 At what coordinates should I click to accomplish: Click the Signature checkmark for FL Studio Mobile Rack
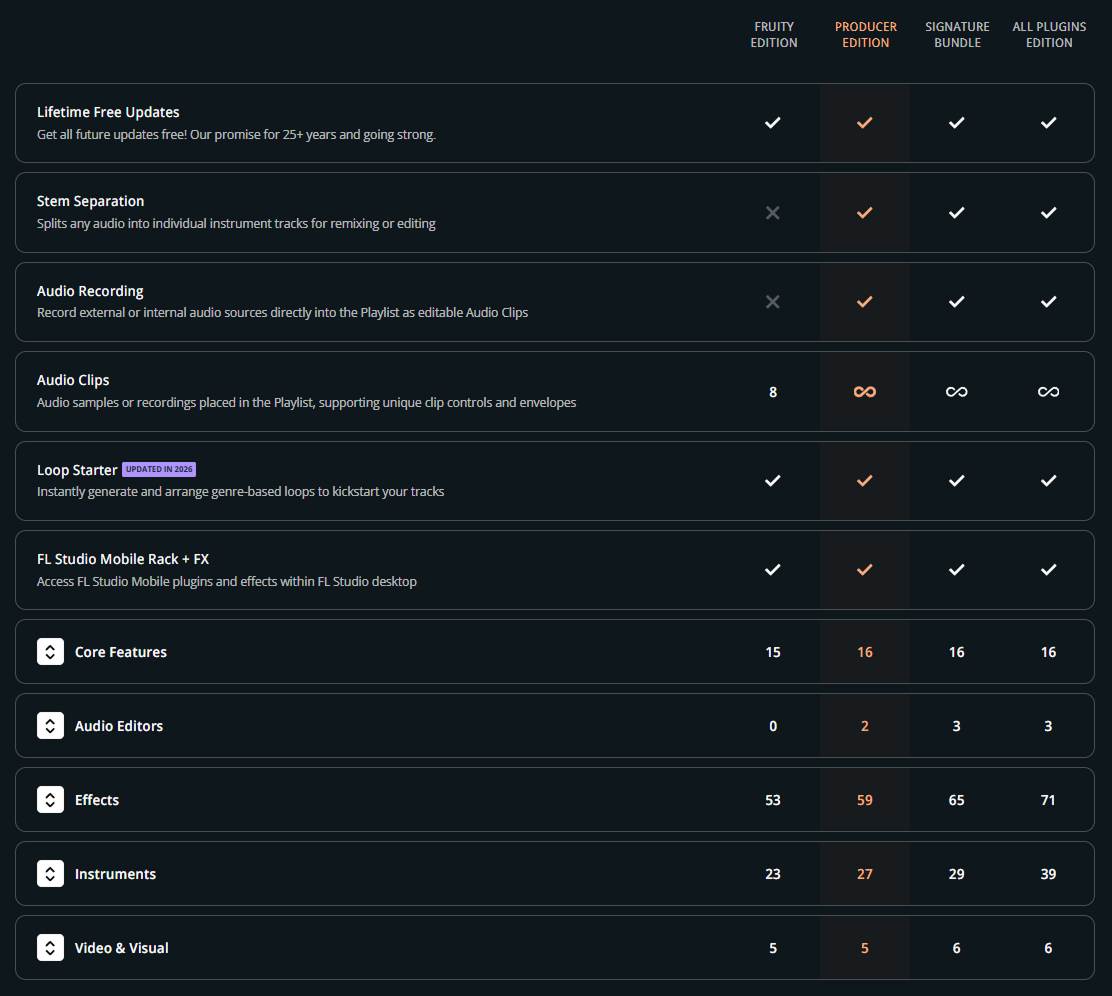coord(957,570)
